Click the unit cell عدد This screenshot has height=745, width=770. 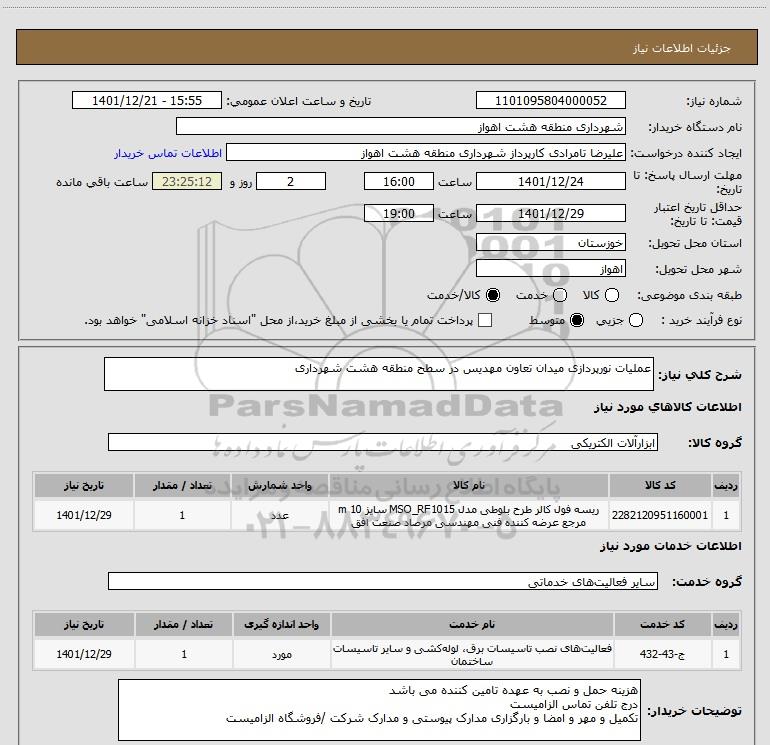pos(279,515)
